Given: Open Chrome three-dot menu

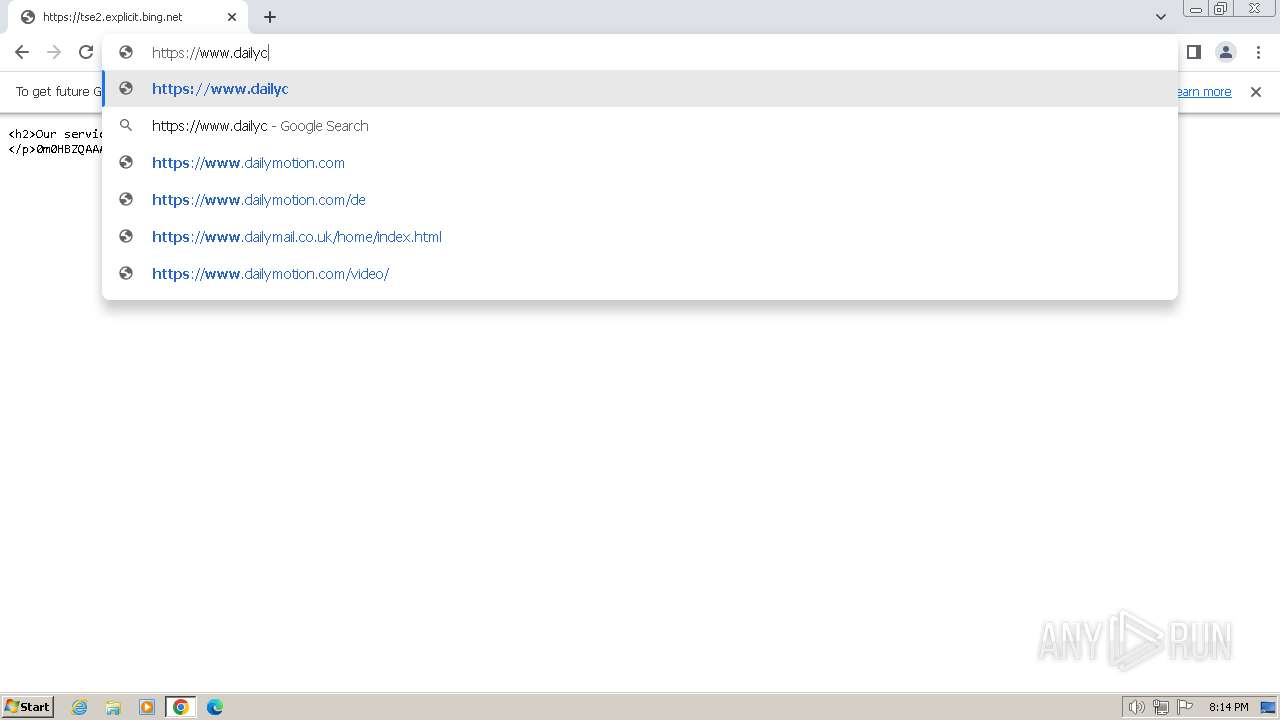Looking at the screenshot, I should coord(1258,52).
